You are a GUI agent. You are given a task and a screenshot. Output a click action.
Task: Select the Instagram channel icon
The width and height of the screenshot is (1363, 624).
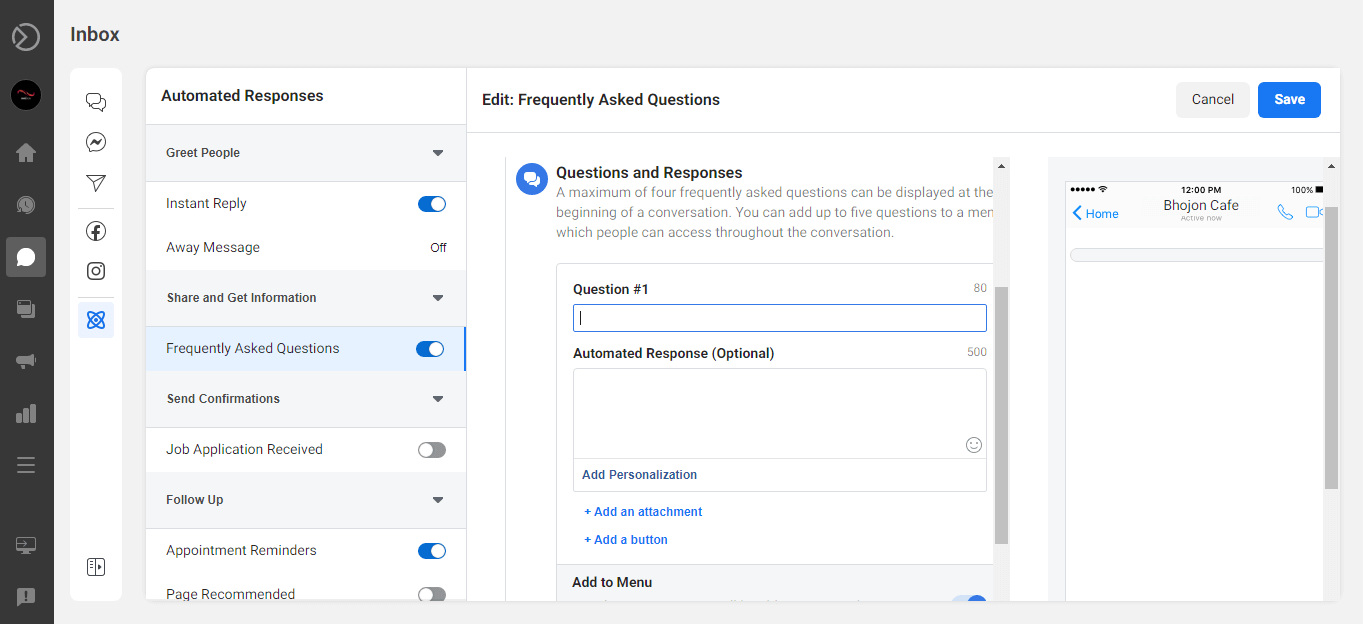95,270
